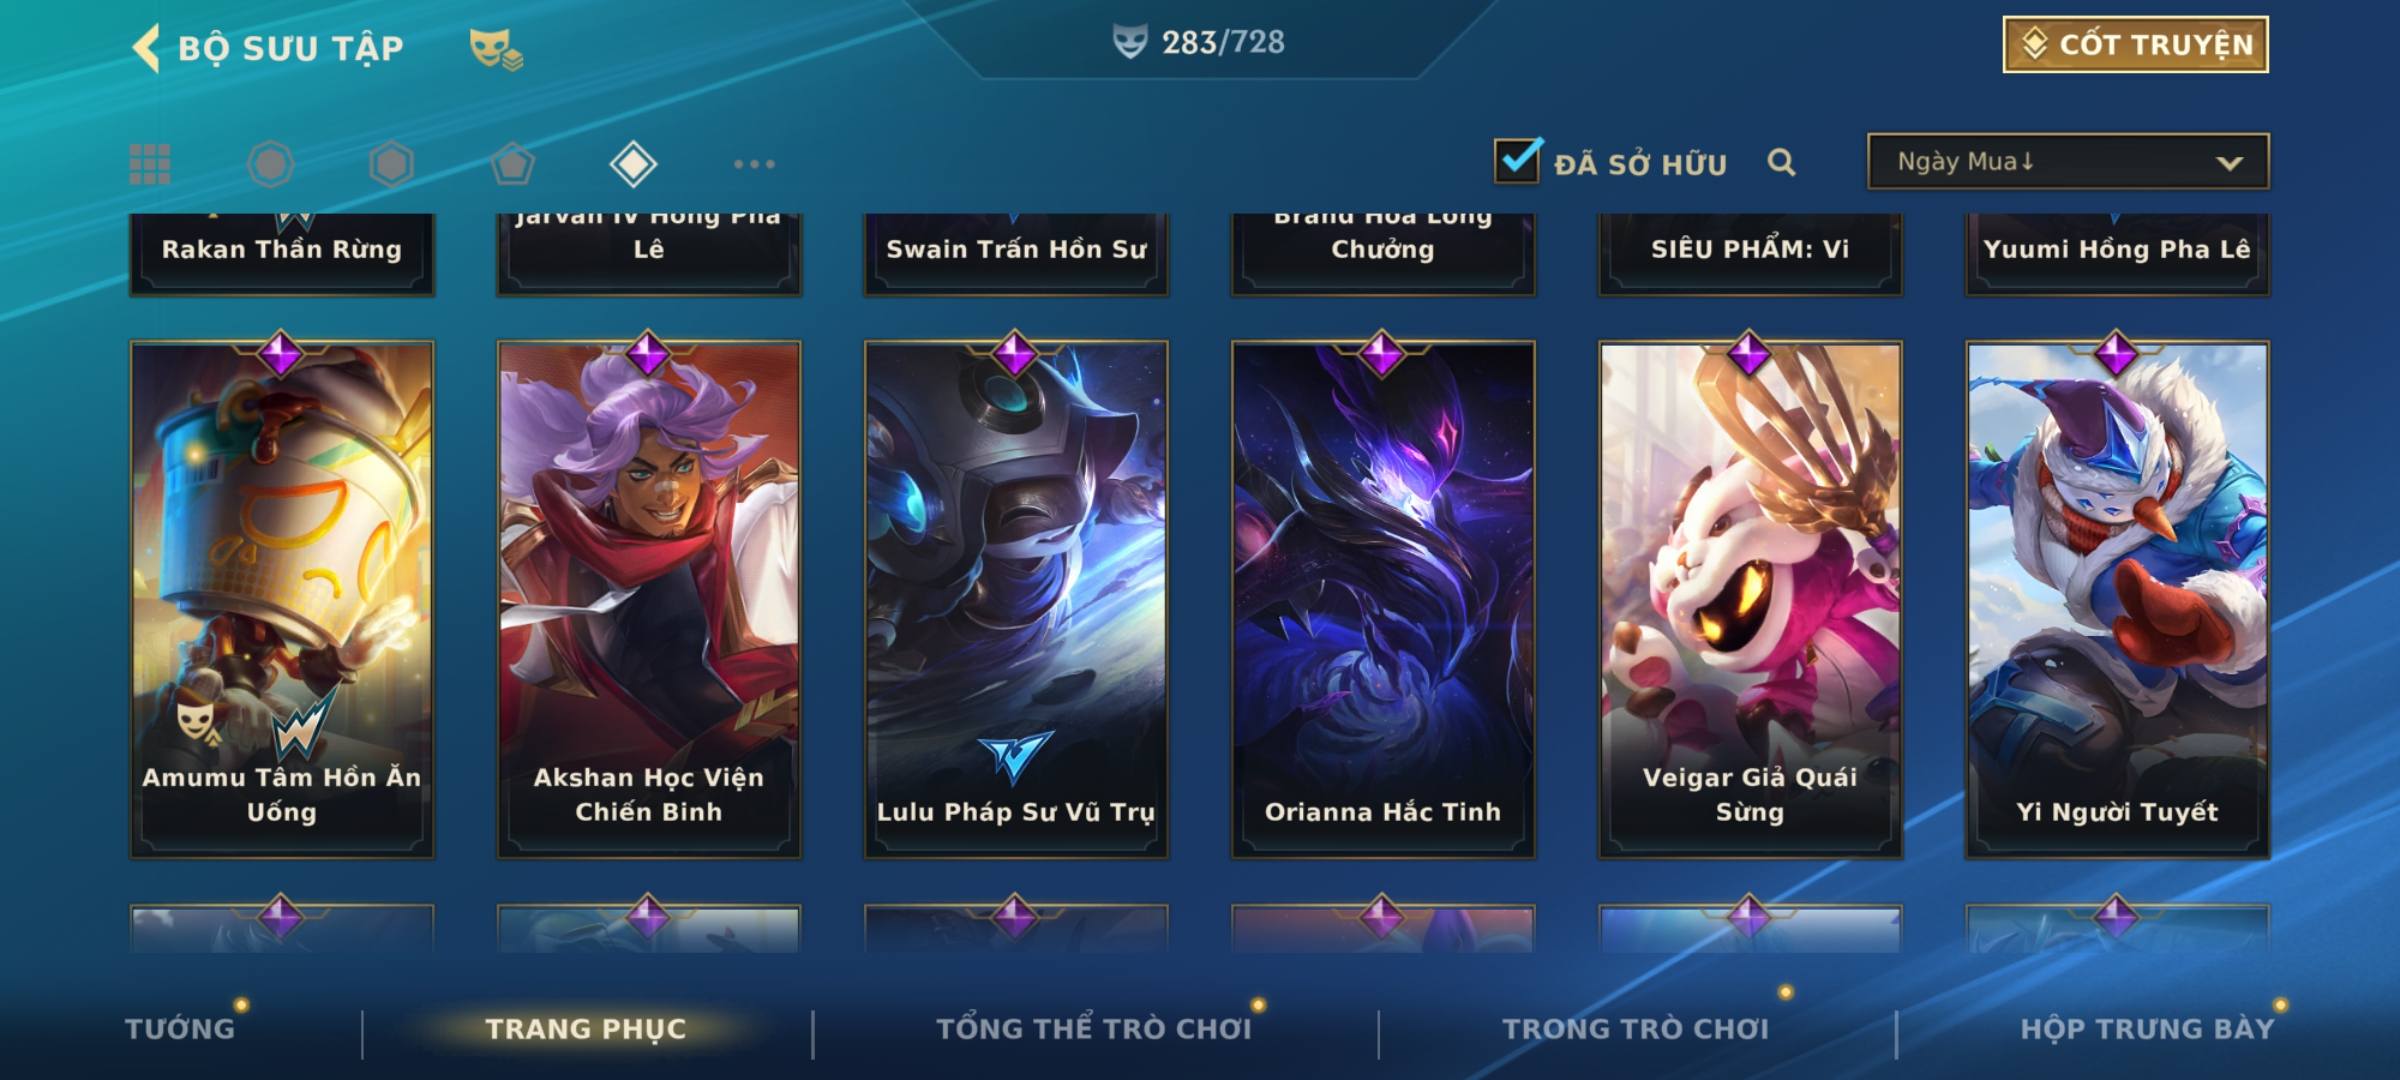This screenshot has height=1080, width=2400.
Task: Open the Trong Trò Chơi tab
Action: click(x=1636, y=1028)
